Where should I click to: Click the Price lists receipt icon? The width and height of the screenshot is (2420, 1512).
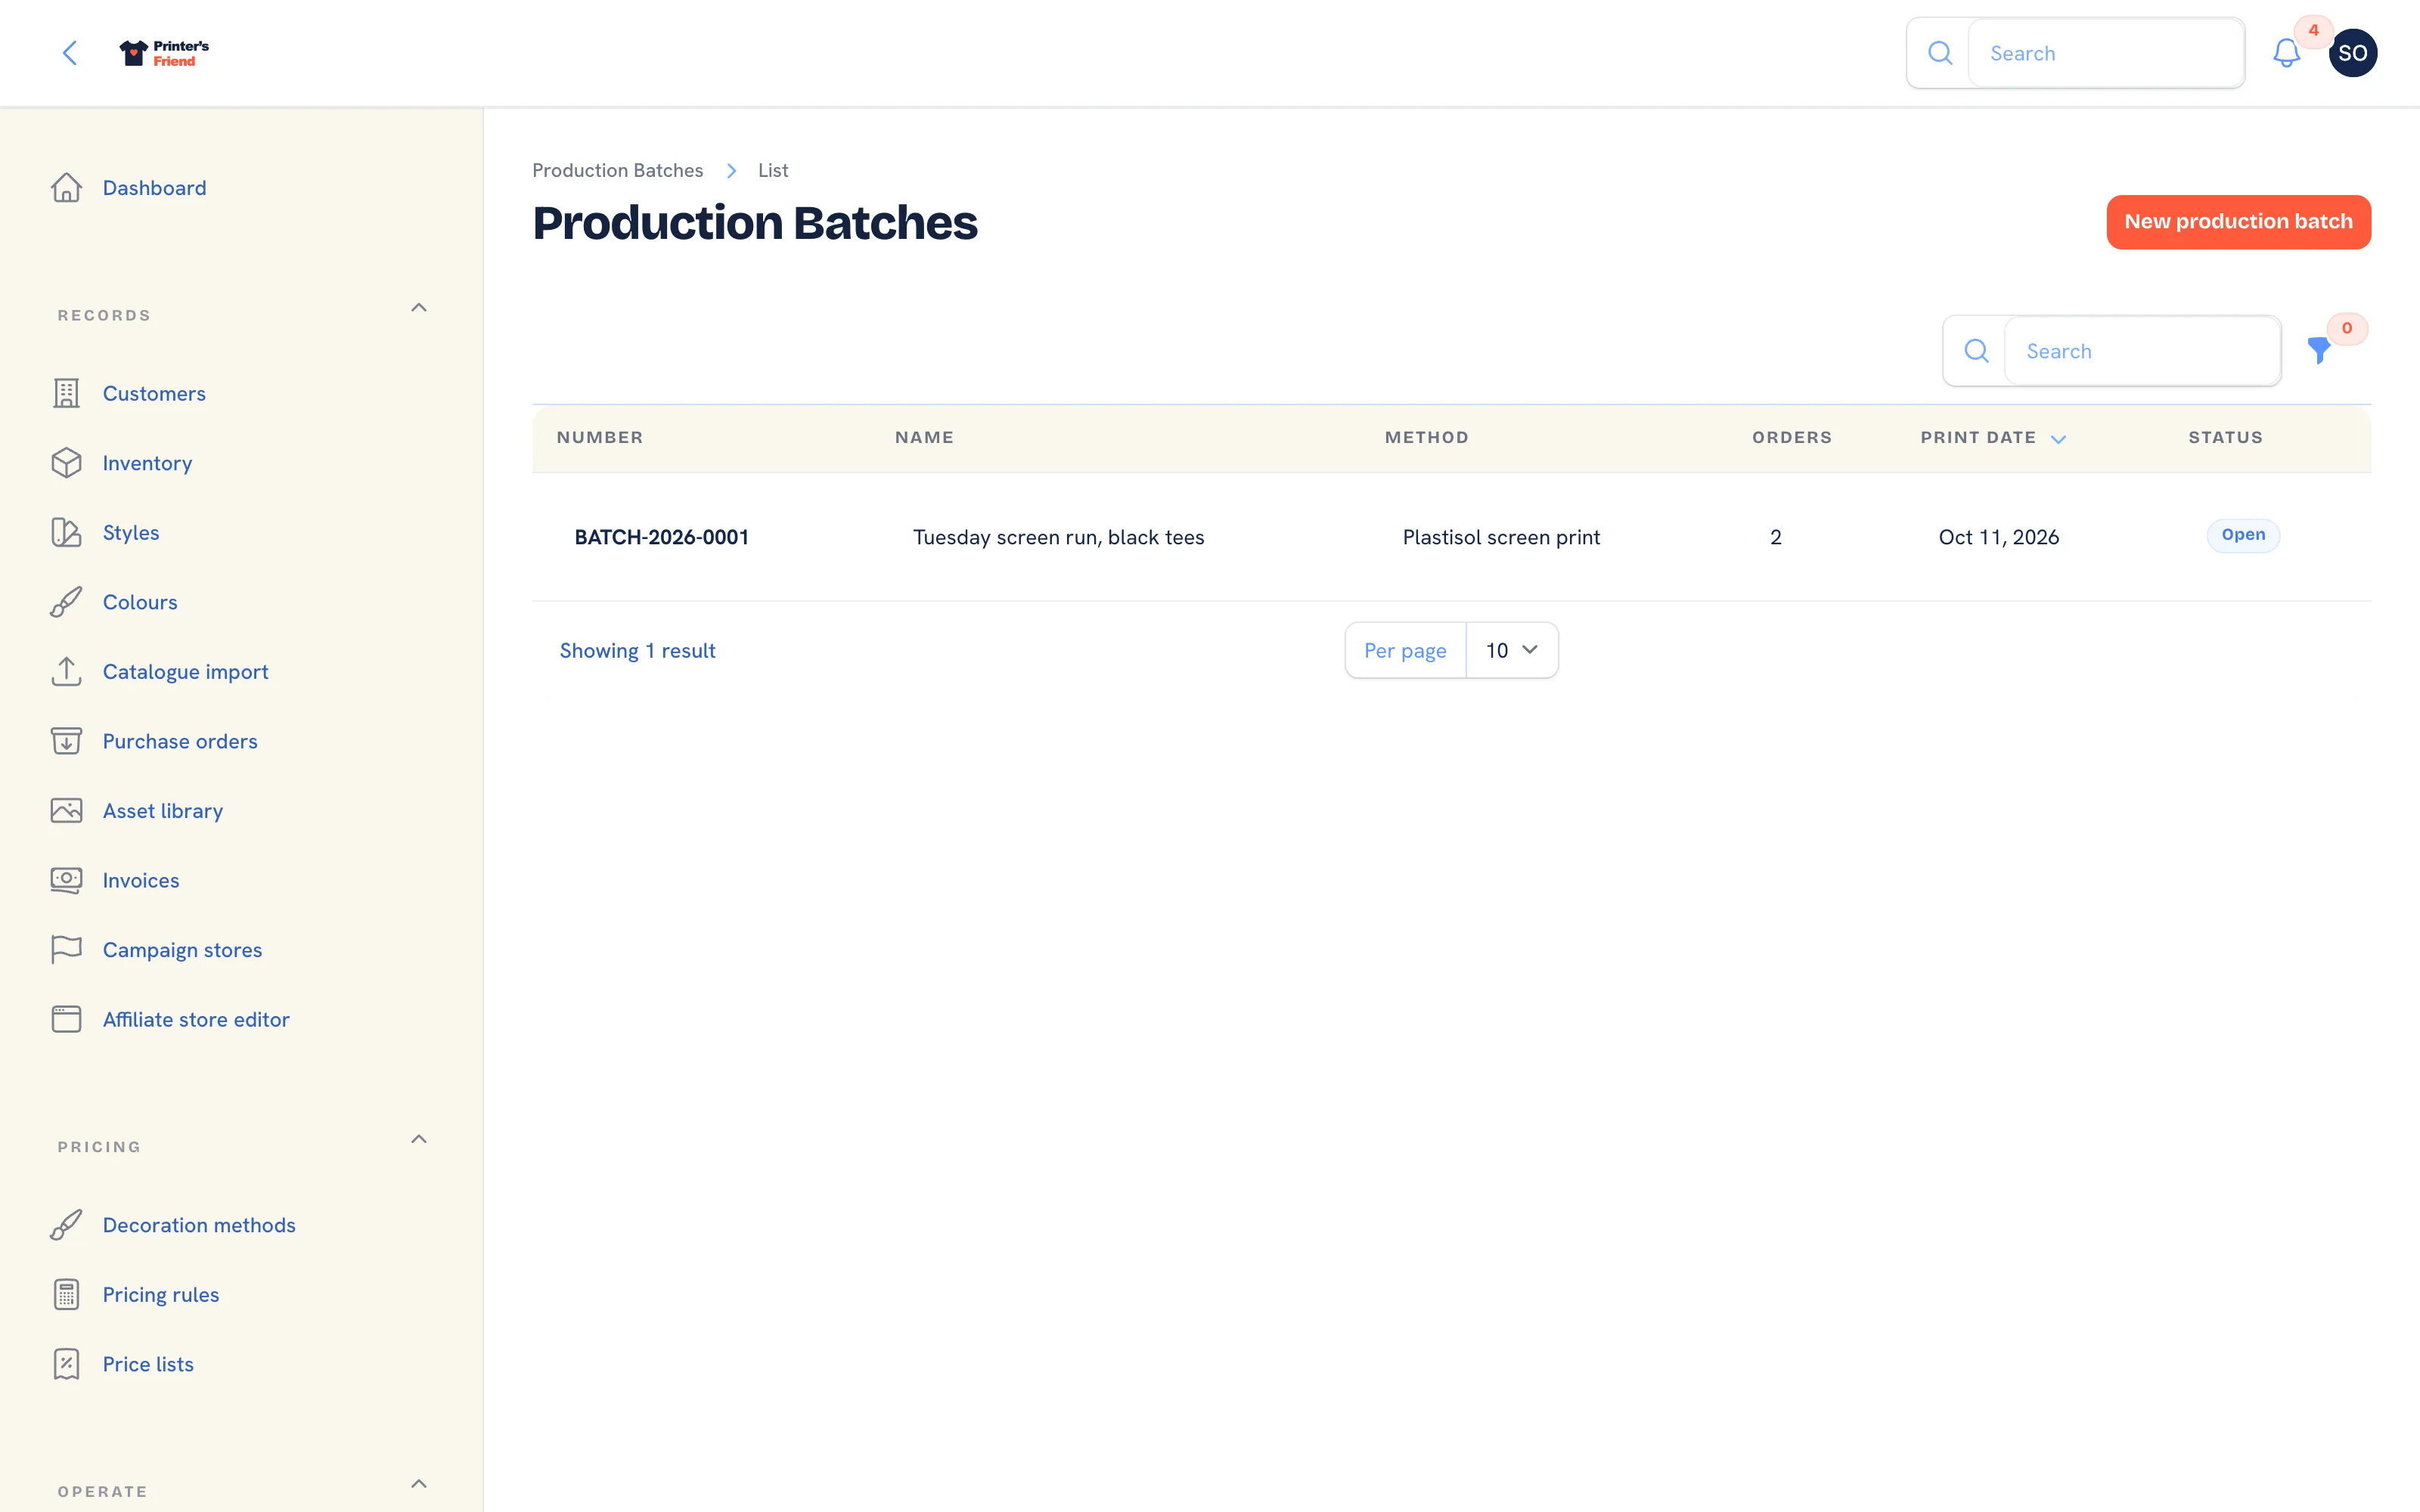tap(66, 1364)
